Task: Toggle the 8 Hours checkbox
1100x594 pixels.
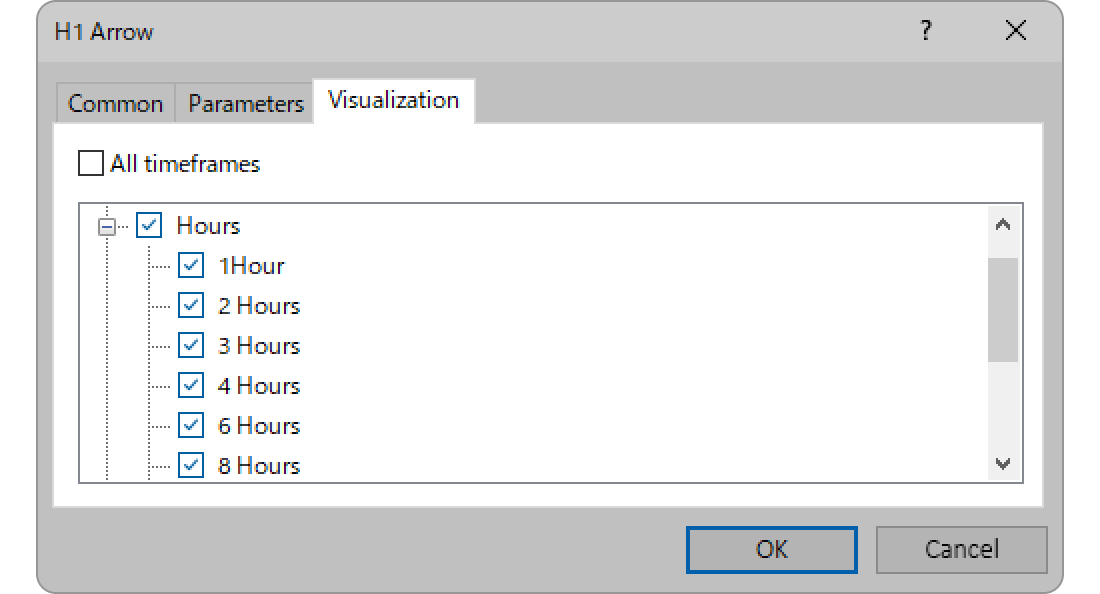Action: point(191,465)
